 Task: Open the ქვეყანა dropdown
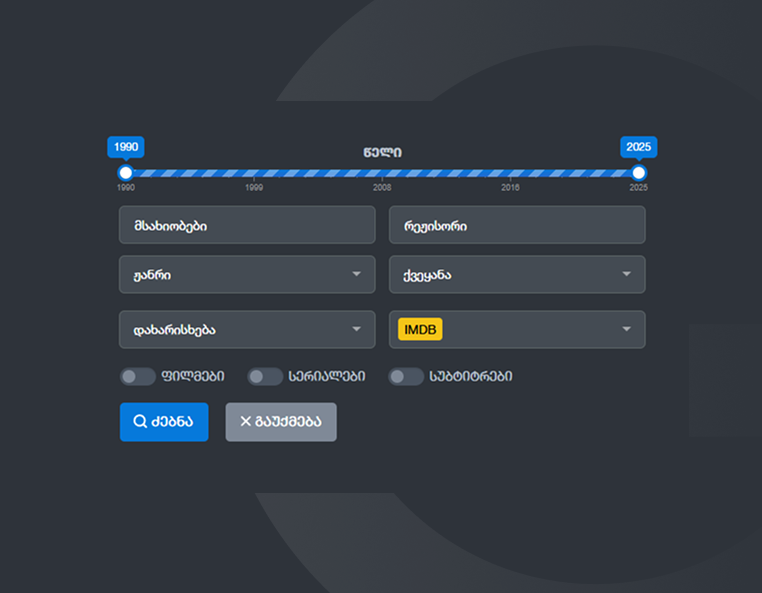516,274
